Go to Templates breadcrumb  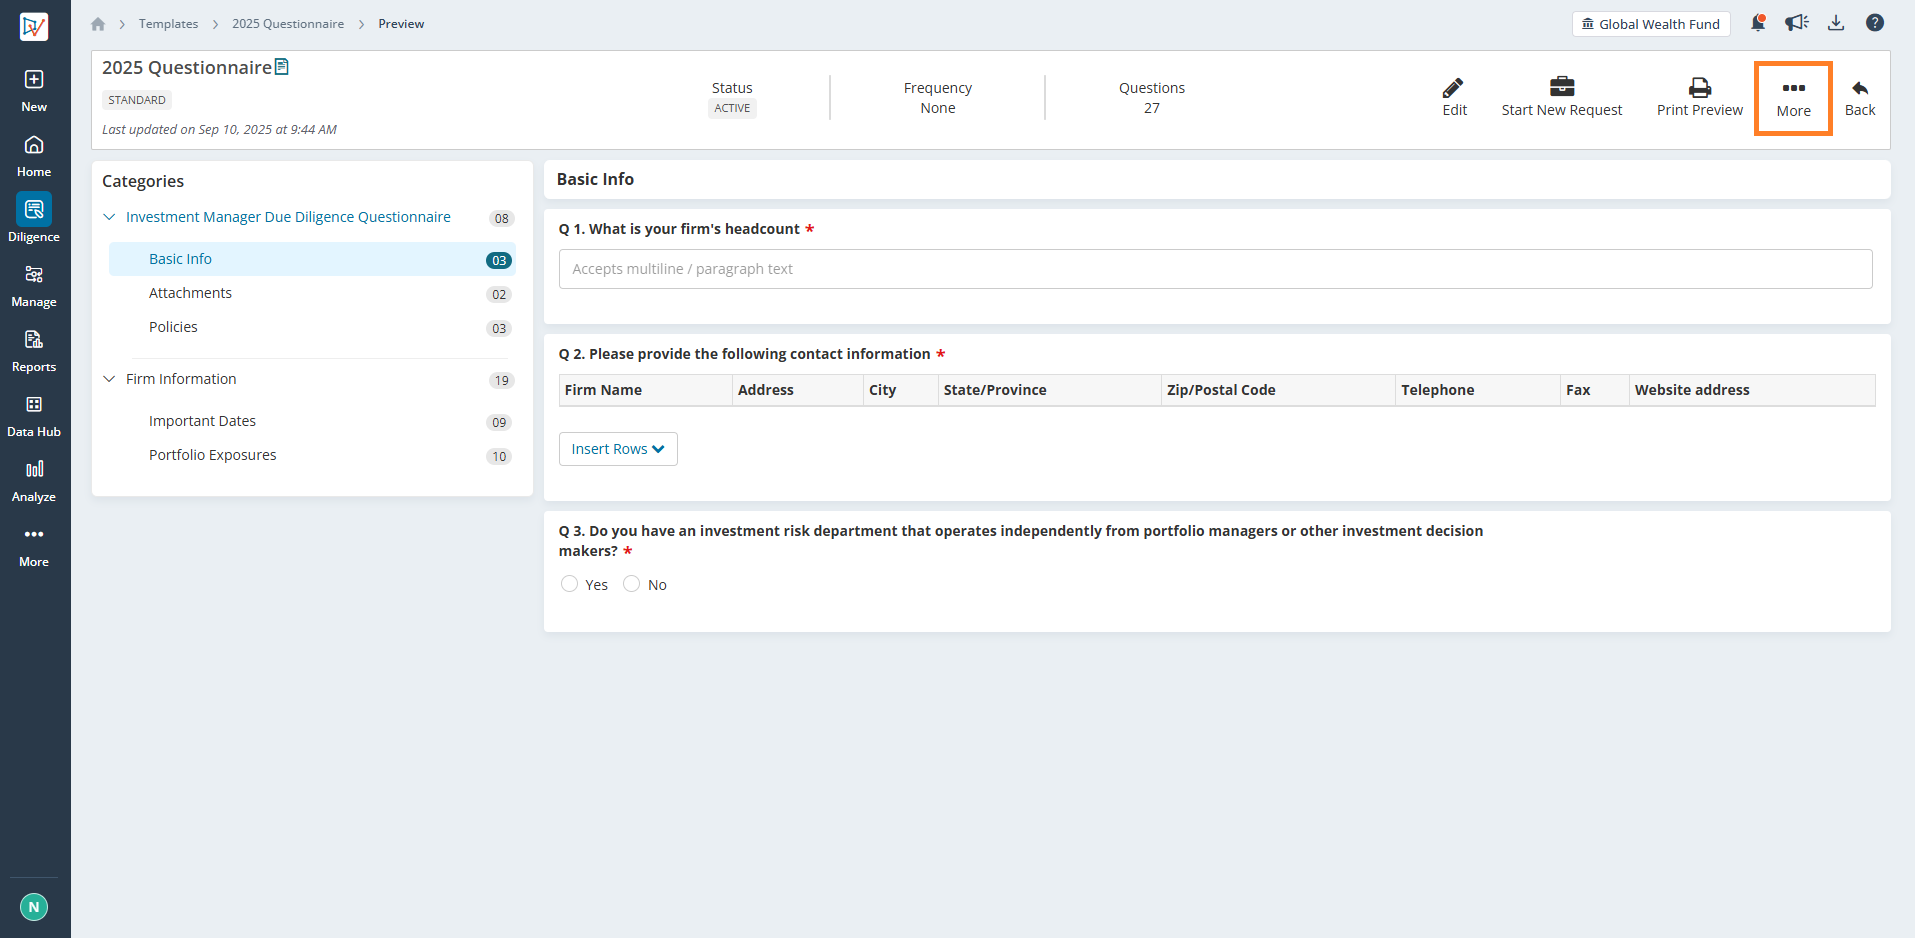click(168, 24)
